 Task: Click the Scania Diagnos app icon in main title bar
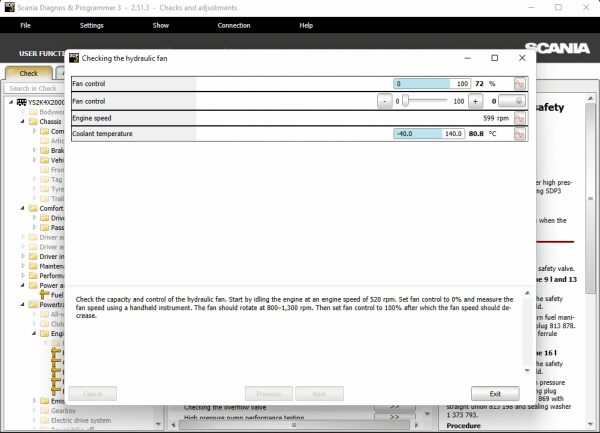(x=10, y=7)
